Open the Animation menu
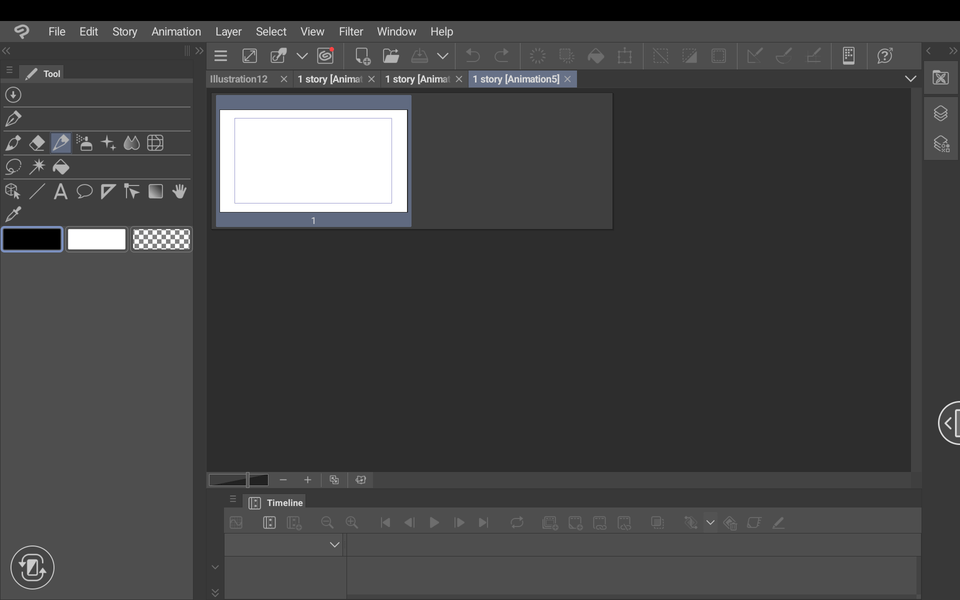Viewport: 960px width, 600px height. coord(176,31)
